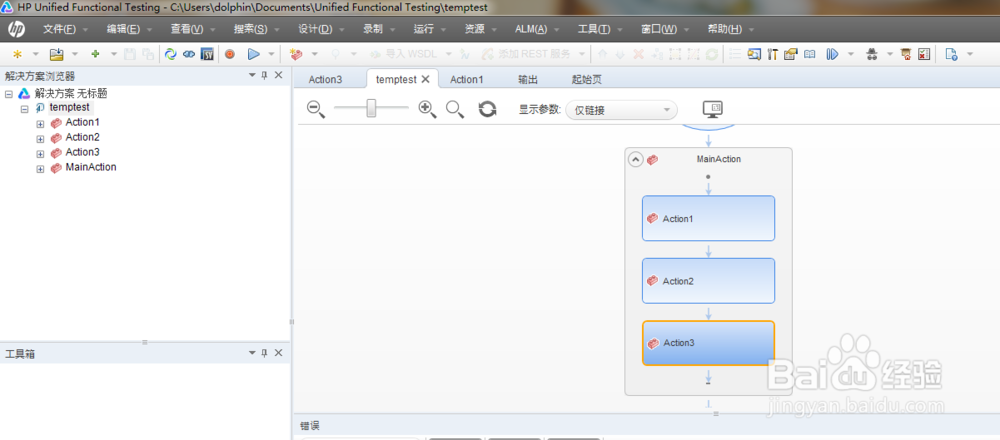This screenshot has height=440, width=1000.
Task: Click the yellow properties sheet icon
Action: click(791, 54)
